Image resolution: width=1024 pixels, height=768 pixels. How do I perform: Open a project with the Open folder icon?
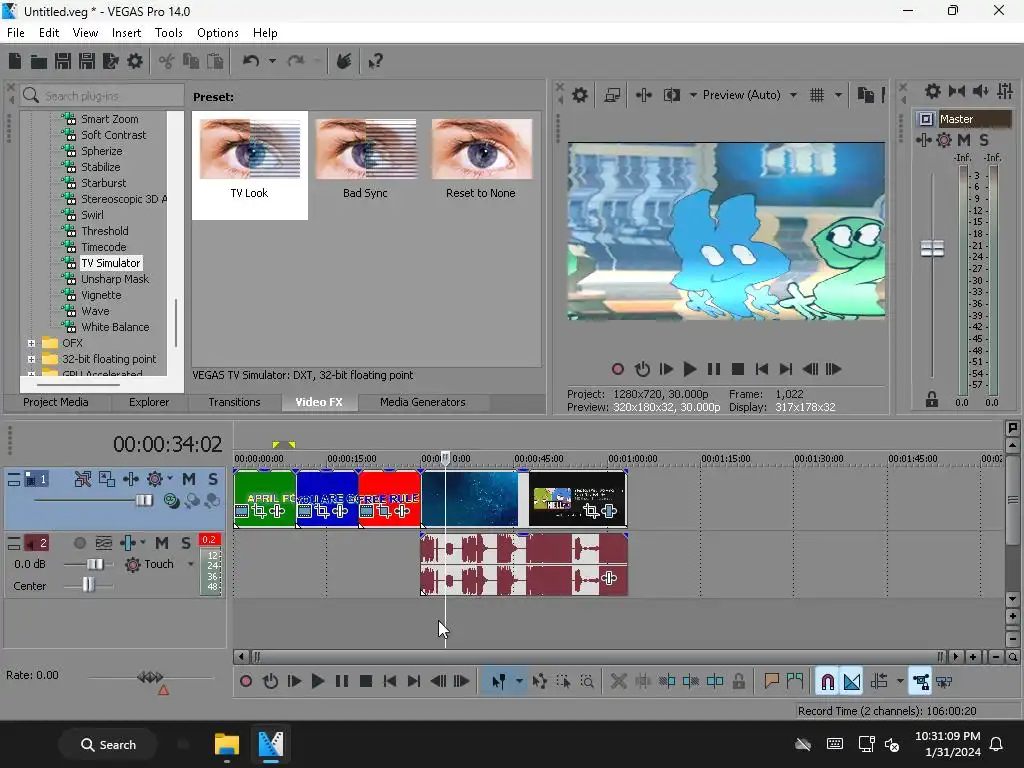point(39,61)
